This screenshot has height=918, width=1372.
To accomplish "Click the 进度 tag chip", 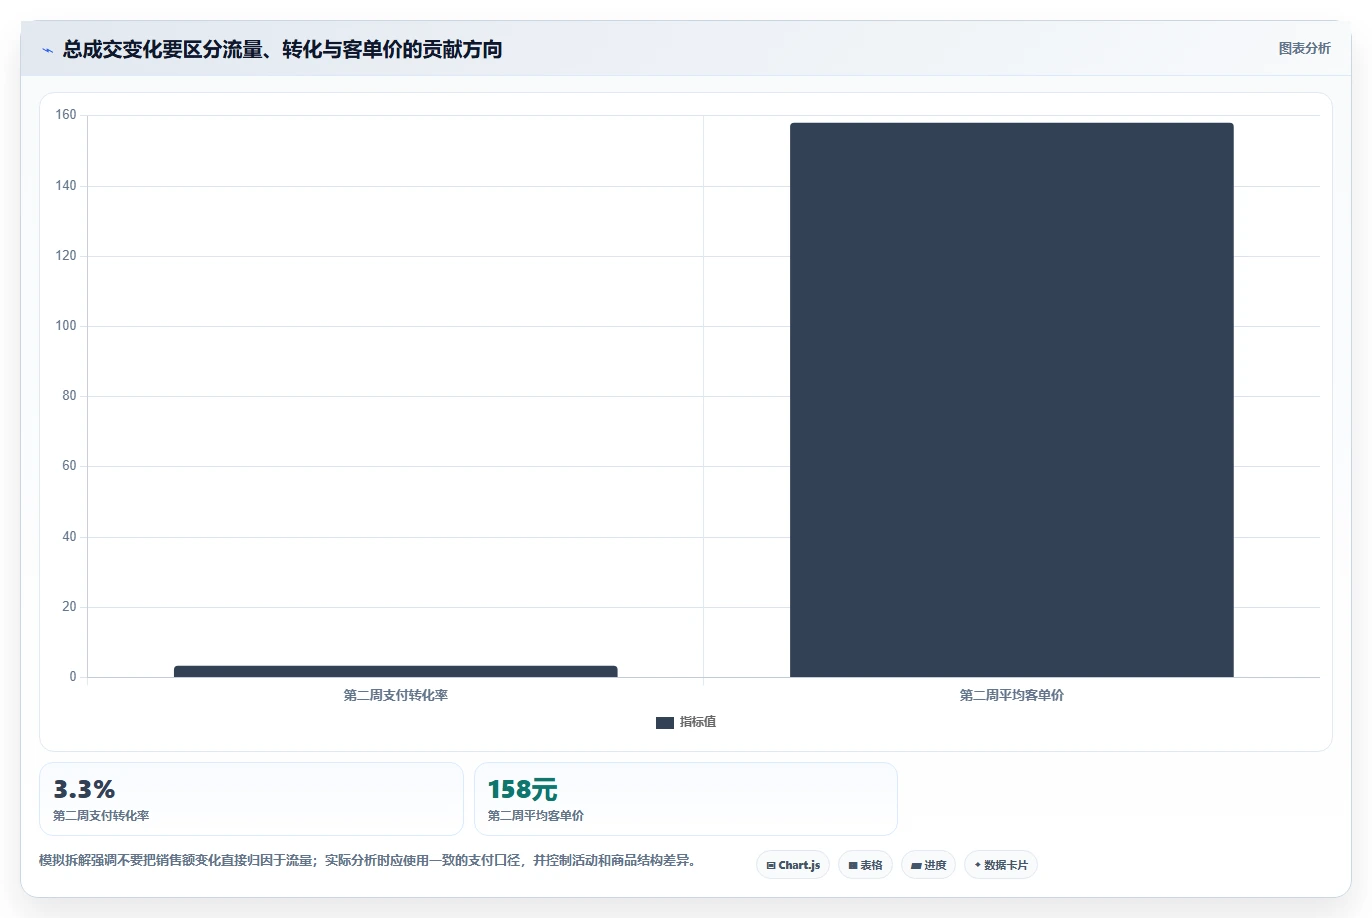I will (x=928, y=865).
